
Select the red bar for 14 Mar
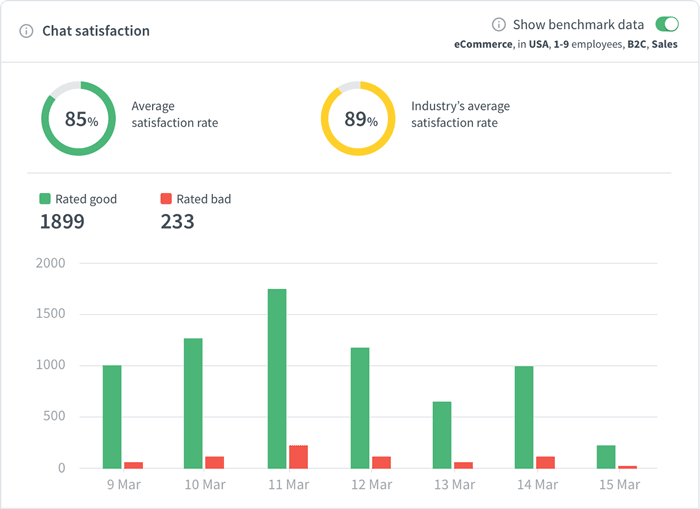click(545, 462)
